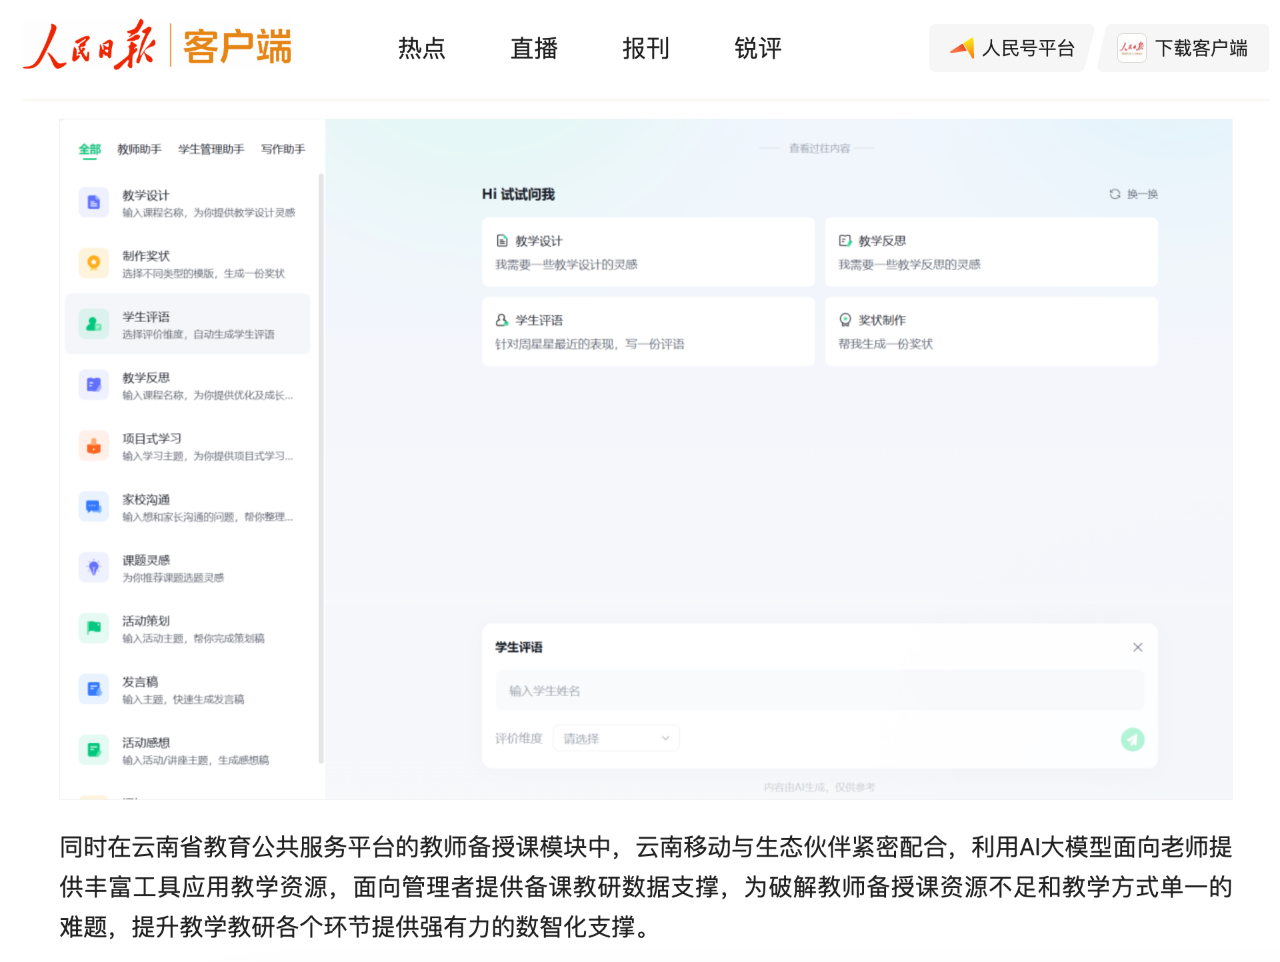The width and height of the screenshot is (1280, 962).
Task: Open the 学生评语 sidebar icon
Action: coord(93,324)
